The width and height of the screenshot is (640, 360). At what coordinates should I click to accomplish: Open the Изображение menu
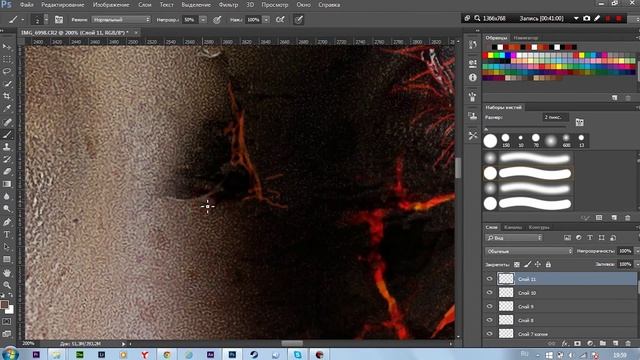[x=111, y=5]
